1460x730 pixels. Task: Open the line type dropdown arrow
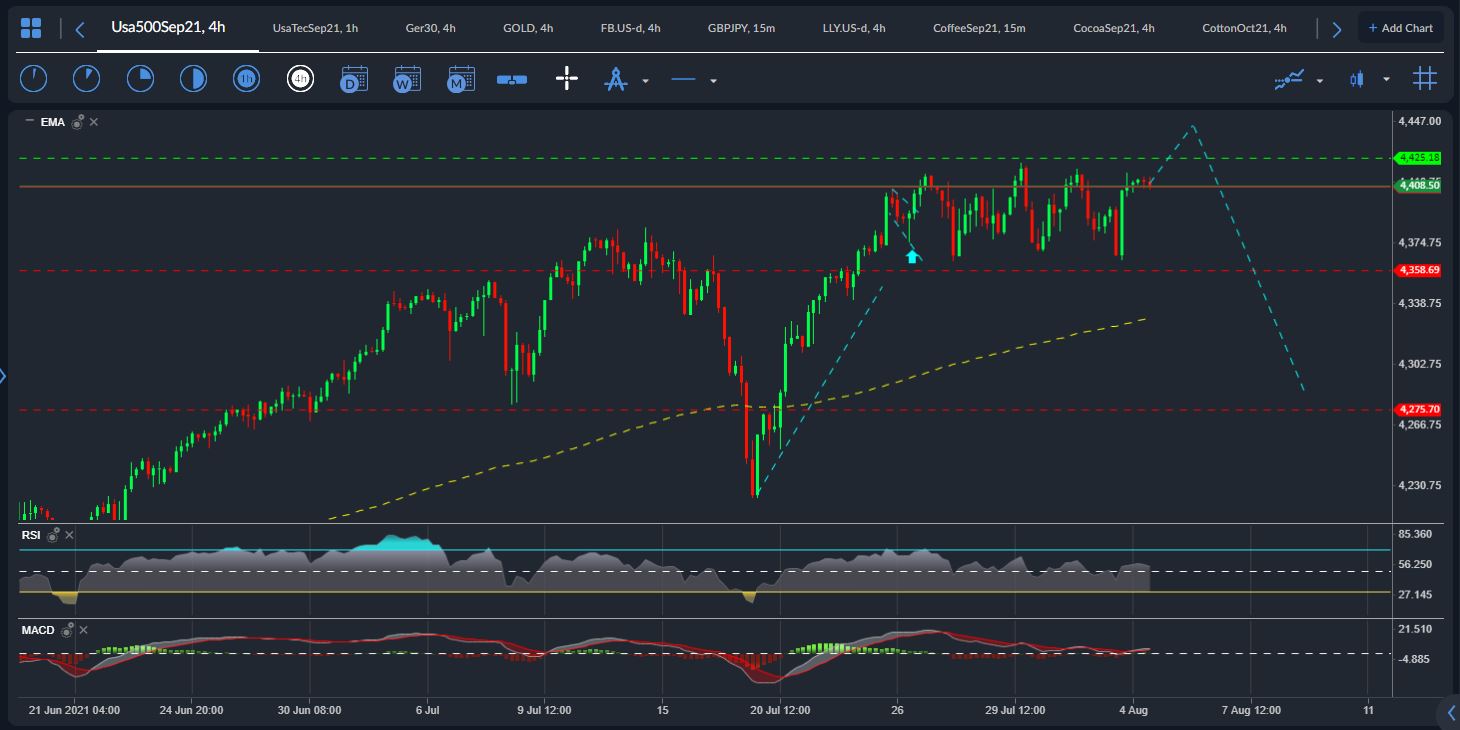point(713,81)
